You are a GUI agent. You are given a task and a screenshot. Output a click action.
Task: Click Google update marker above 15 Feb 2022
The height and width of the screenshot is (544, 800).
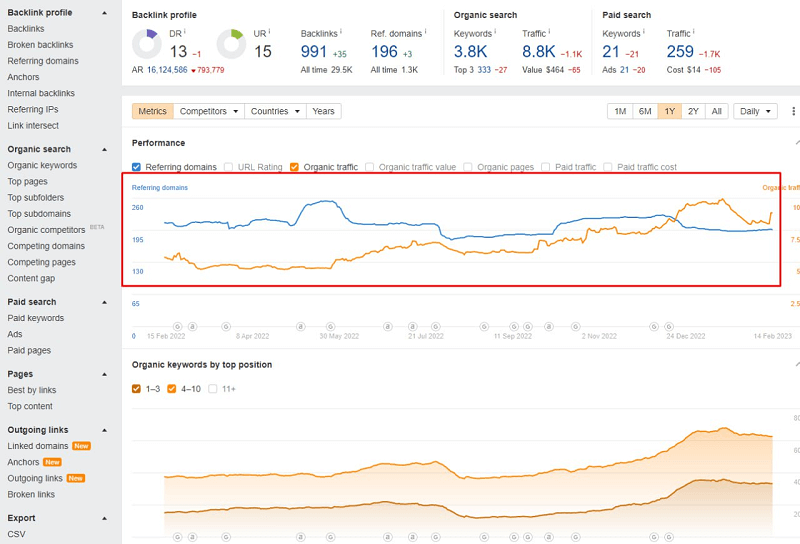(x=177, y=327)
